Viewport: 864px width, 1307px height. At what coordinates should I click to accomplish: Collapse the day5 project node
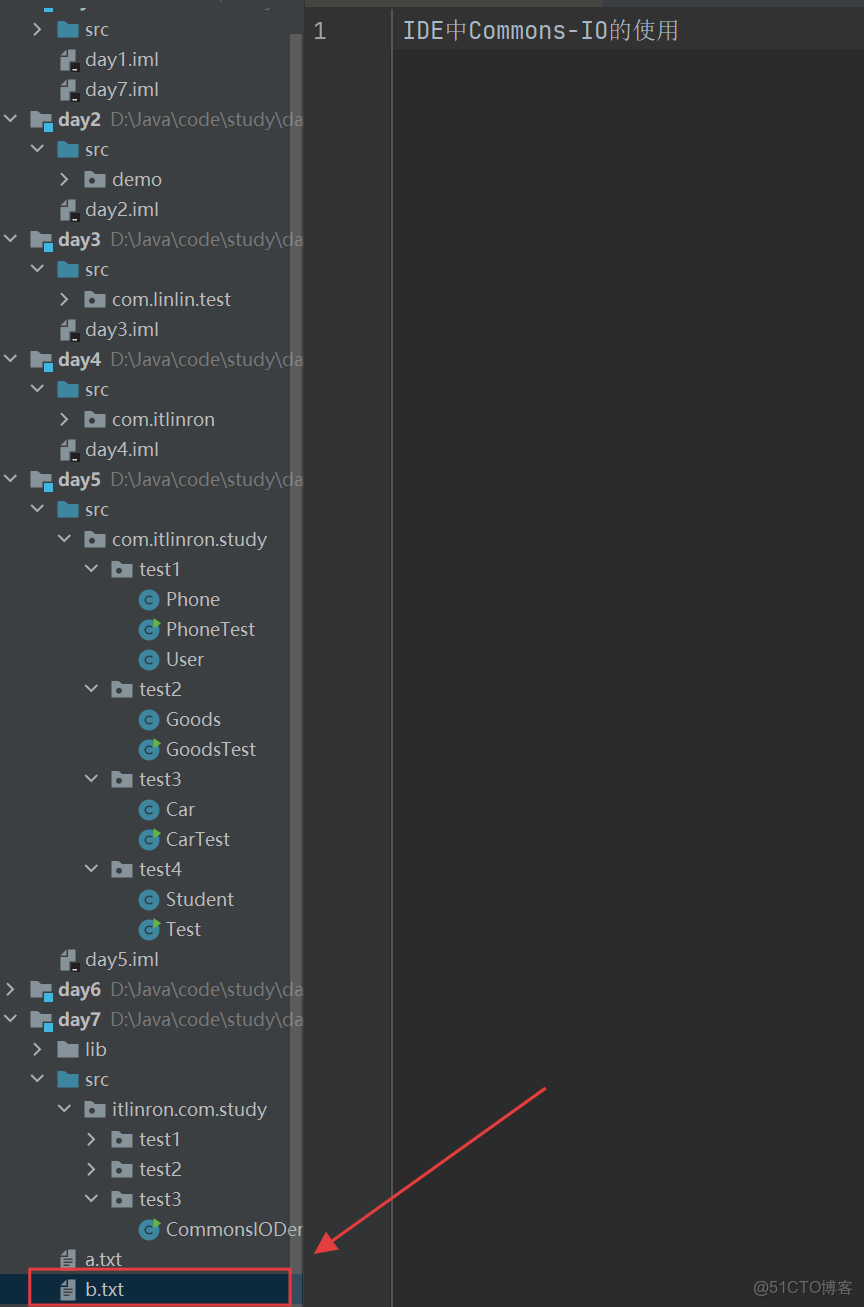pos(10,479)
